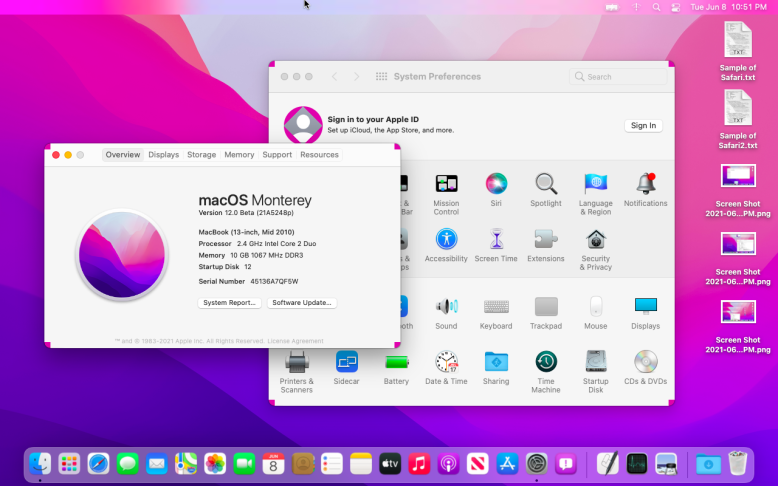Open Displays preference pane icon
The height and width of the screenshot is (486, 778).
646,307
